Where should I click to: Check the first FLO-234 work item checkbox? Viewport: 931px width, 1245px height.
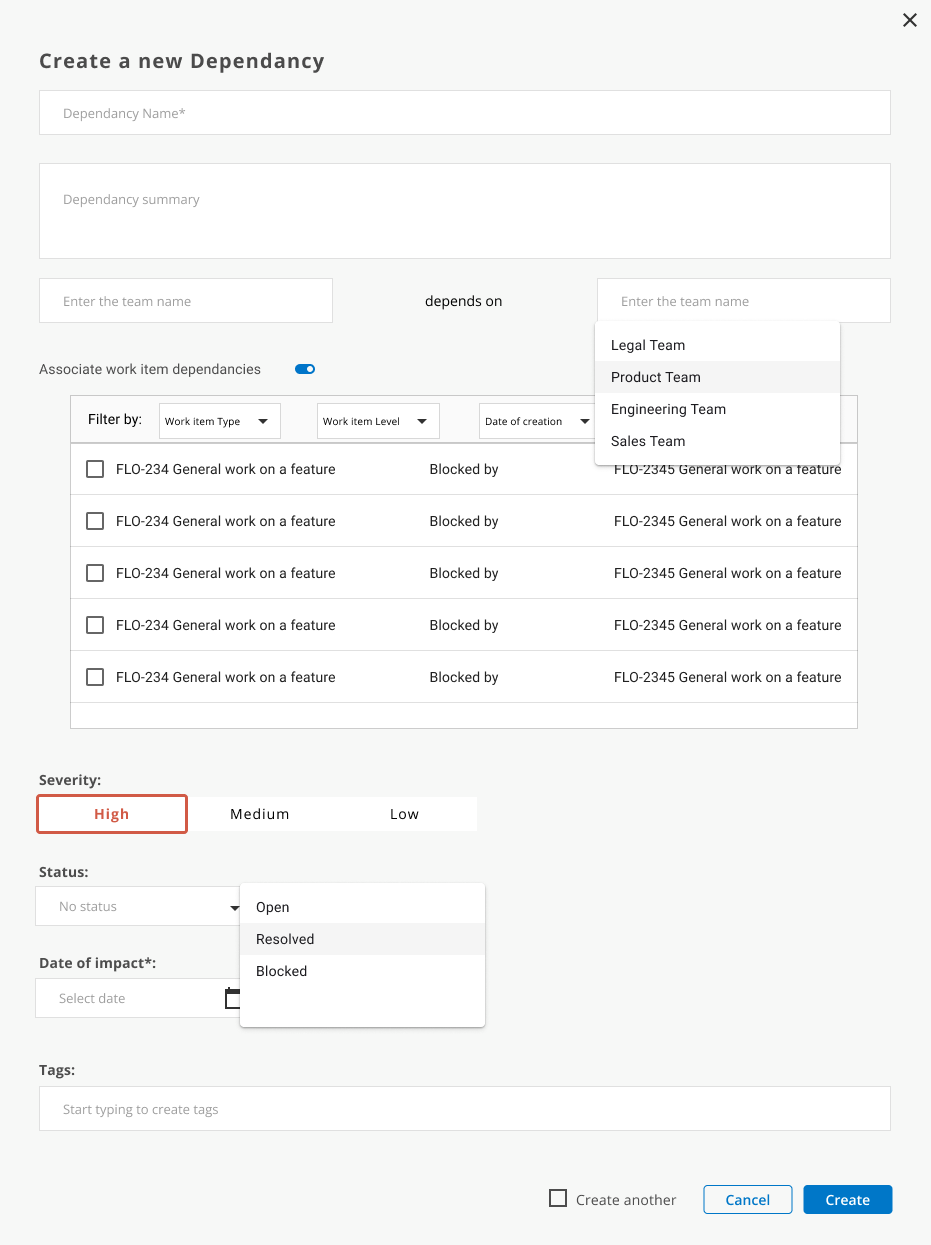click(x=95, y=469)
